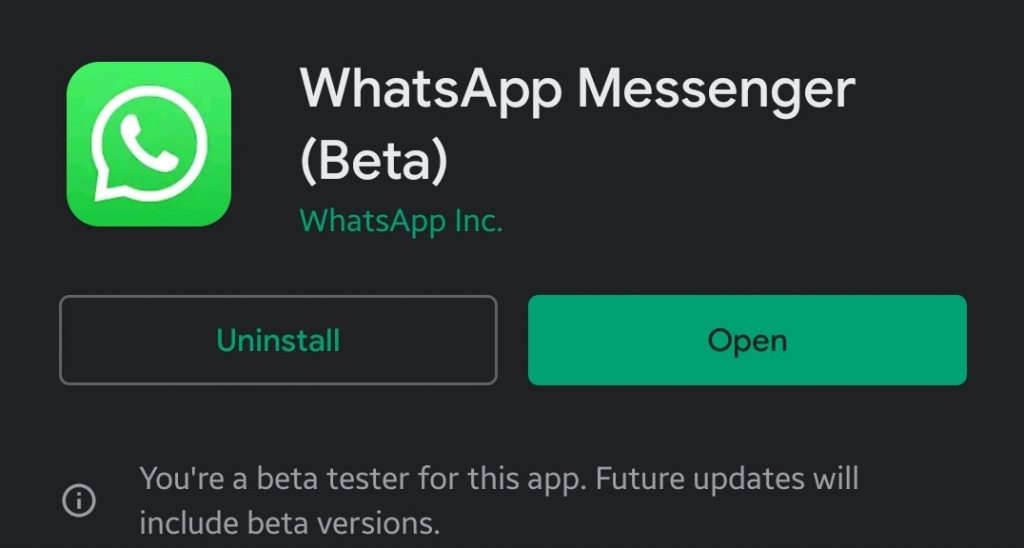Click the circled info icon
Image resolution: width=1024 pixels, height=548 pixels.
80,501
